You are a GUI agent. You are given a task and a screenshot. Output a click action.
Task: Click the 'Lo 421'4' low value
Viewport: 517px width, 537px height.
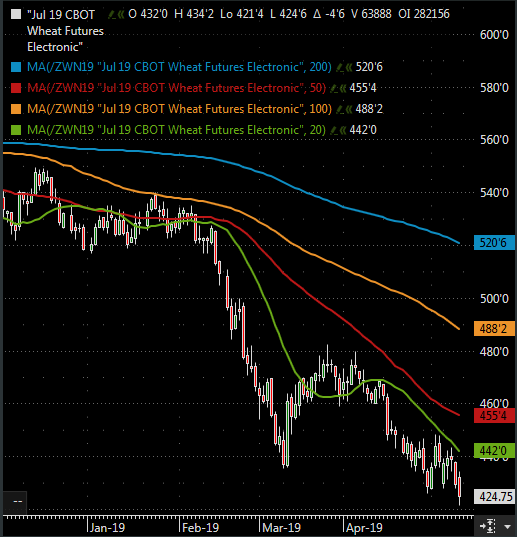click(x=242, y=14)
